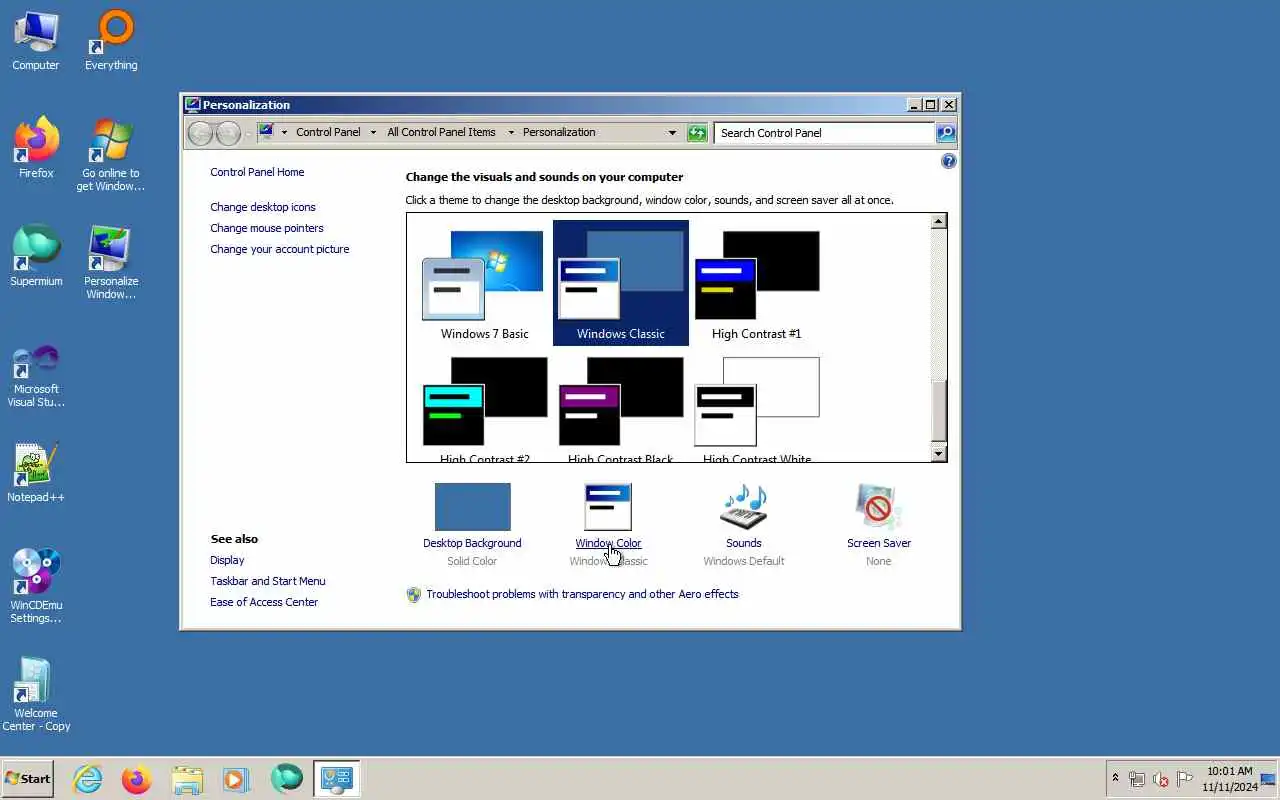Screen dimensions: 1280x800
Task: Open the Start menu
Action: pyautogui.click(x=27, y=779)
